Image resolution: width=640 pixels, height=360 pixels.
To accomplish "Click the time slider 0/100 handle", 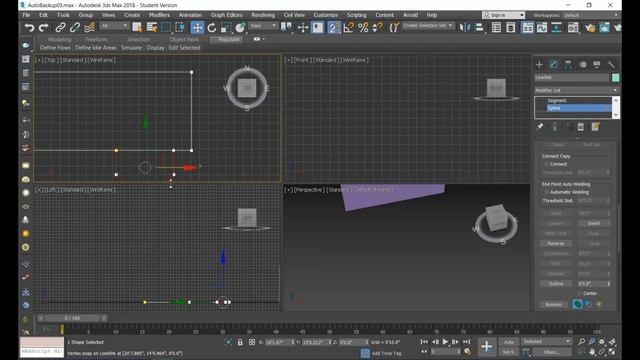I will pyautogui.click(x=72, y=318).
